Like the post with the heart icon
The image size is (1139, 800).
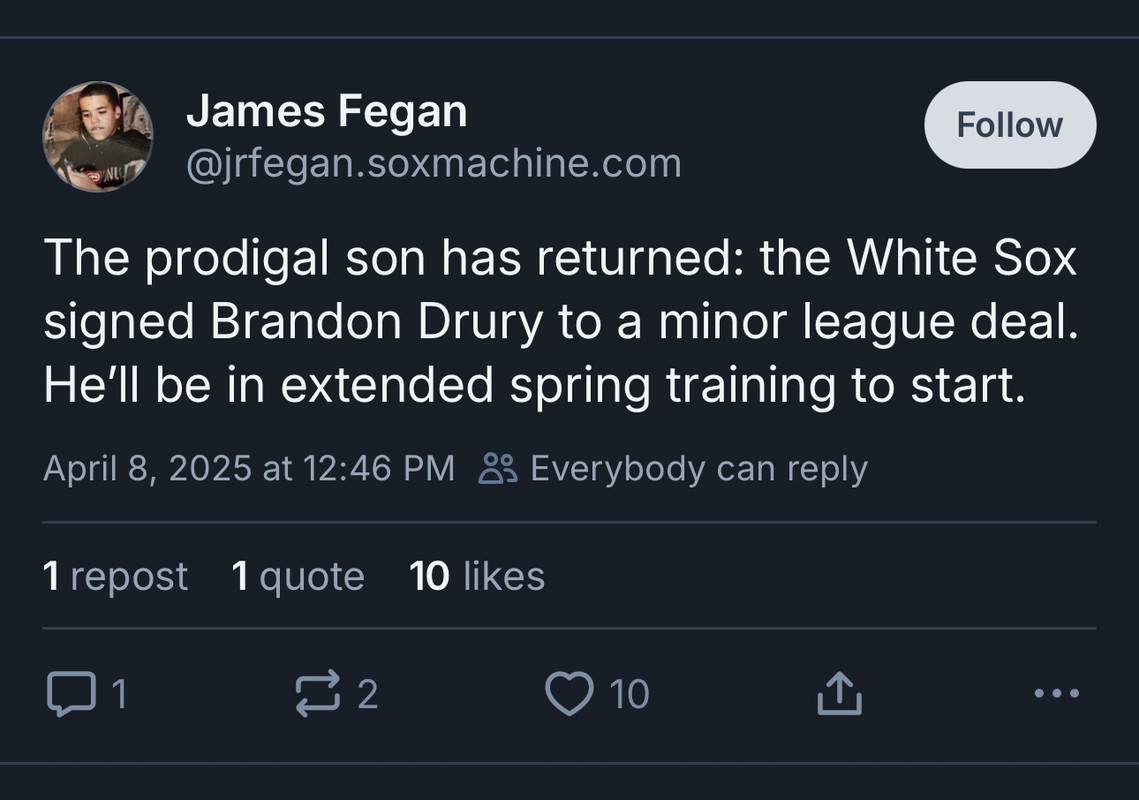click(x=569, y=694)
